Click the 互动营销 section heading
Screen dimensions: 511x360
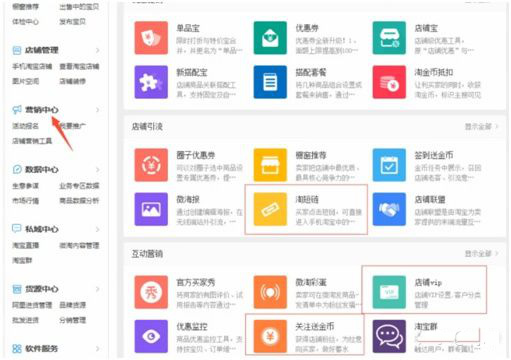tap(147, 254)
